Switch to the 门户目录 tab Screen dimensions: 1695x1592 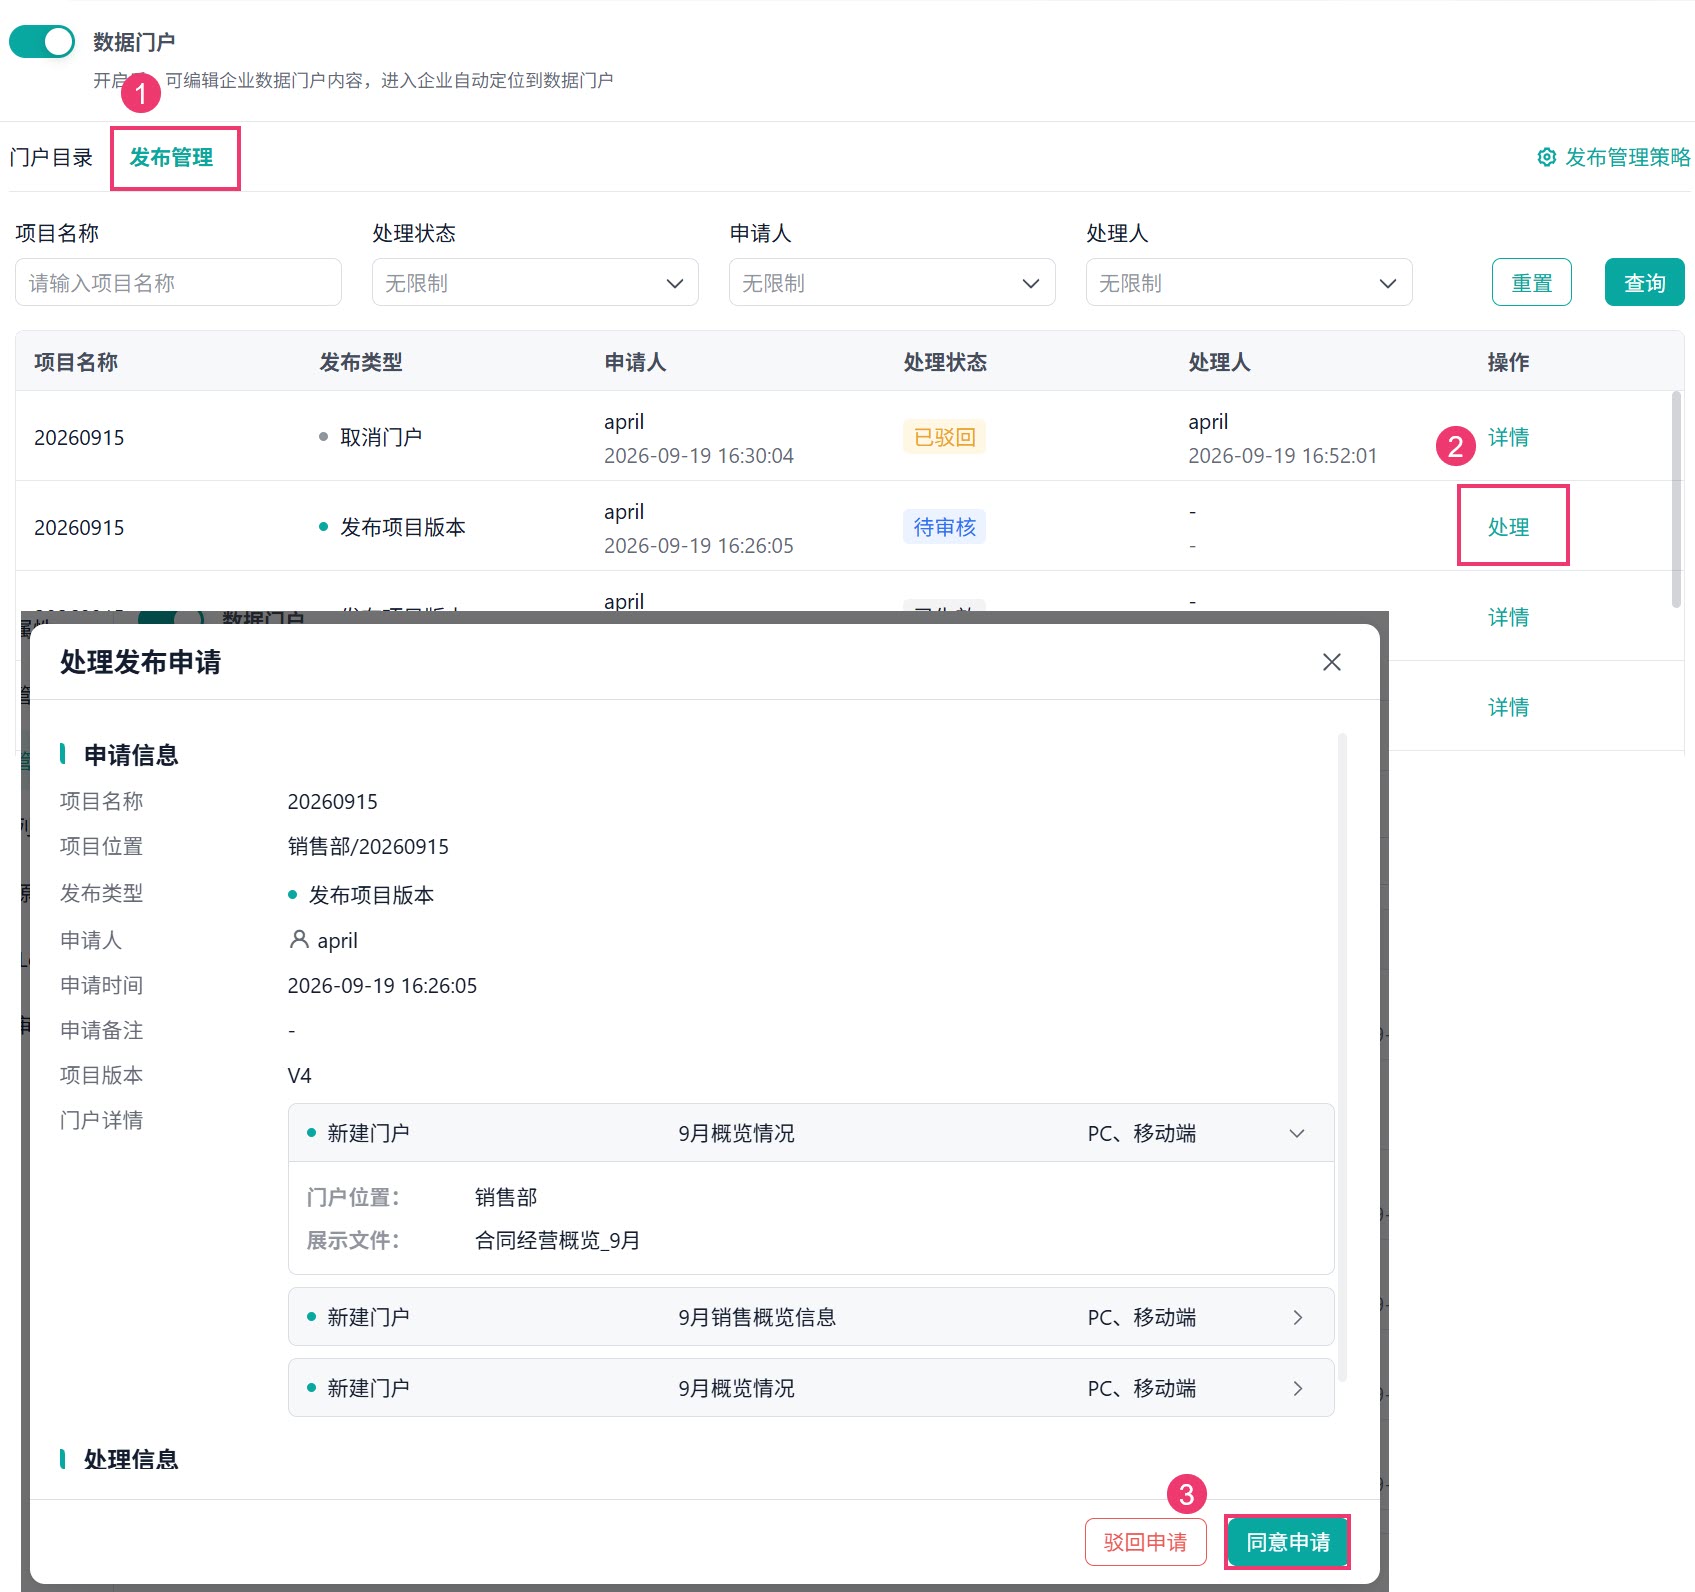(x=51, y=157)
